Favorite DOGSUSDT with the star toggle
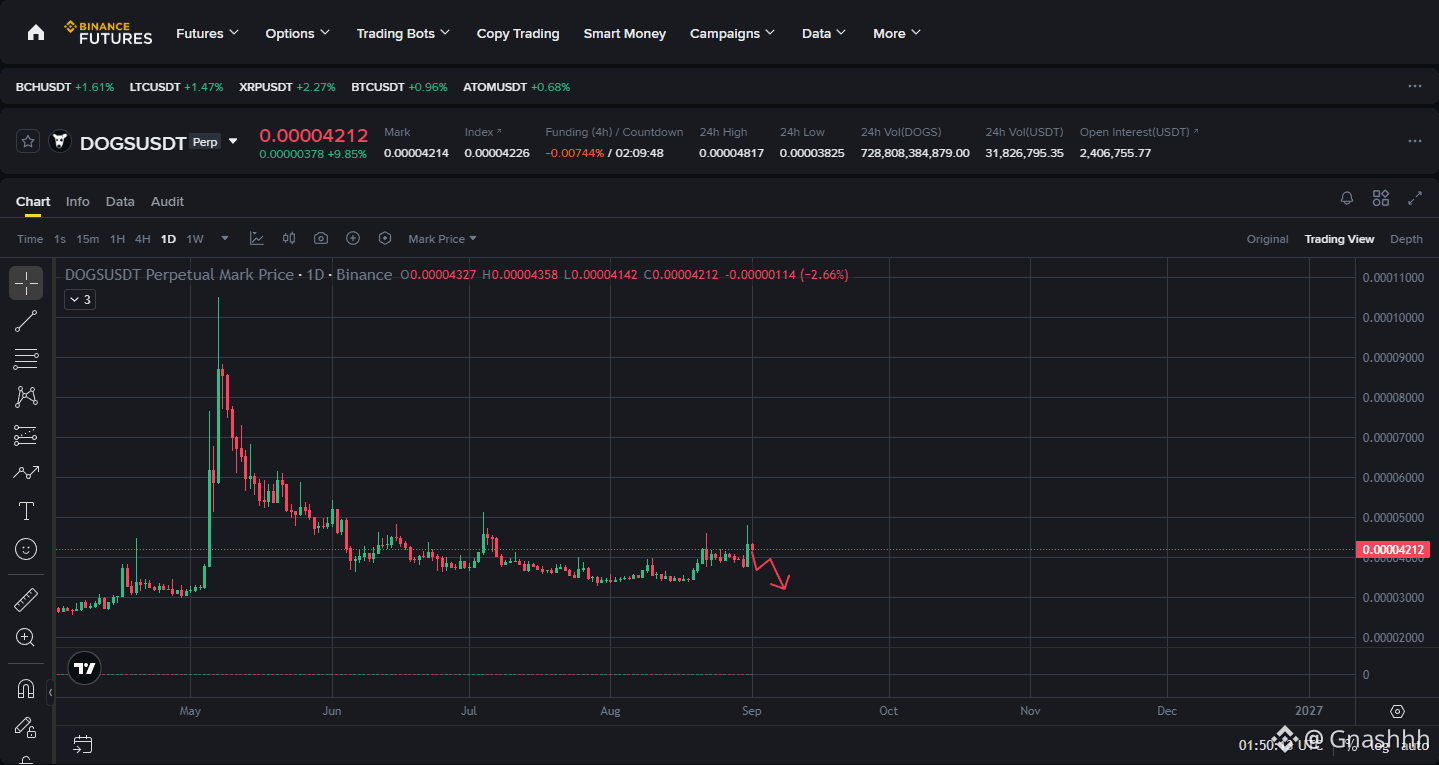 click(x=28, y=141)
